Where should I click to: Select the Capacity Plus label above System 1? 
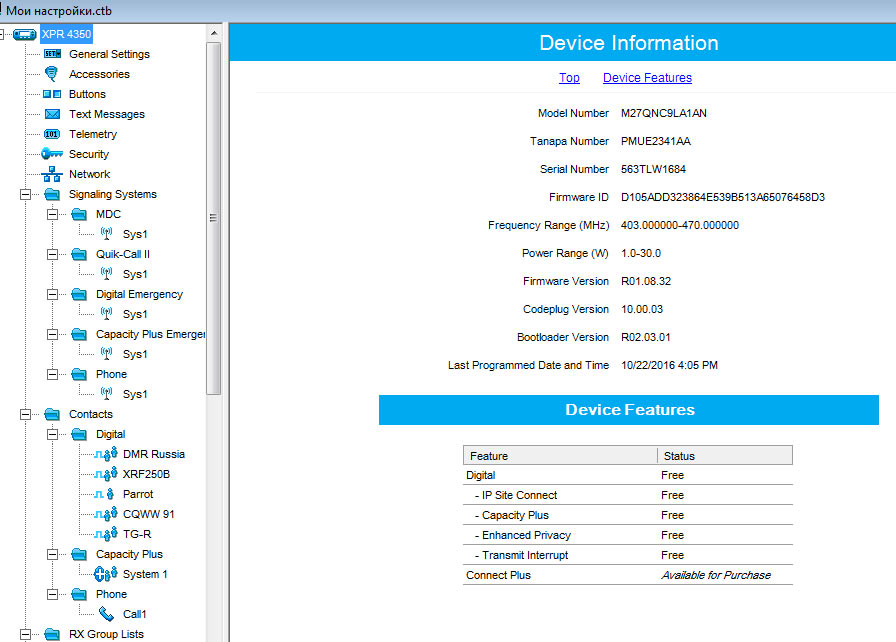pos(129,554)
